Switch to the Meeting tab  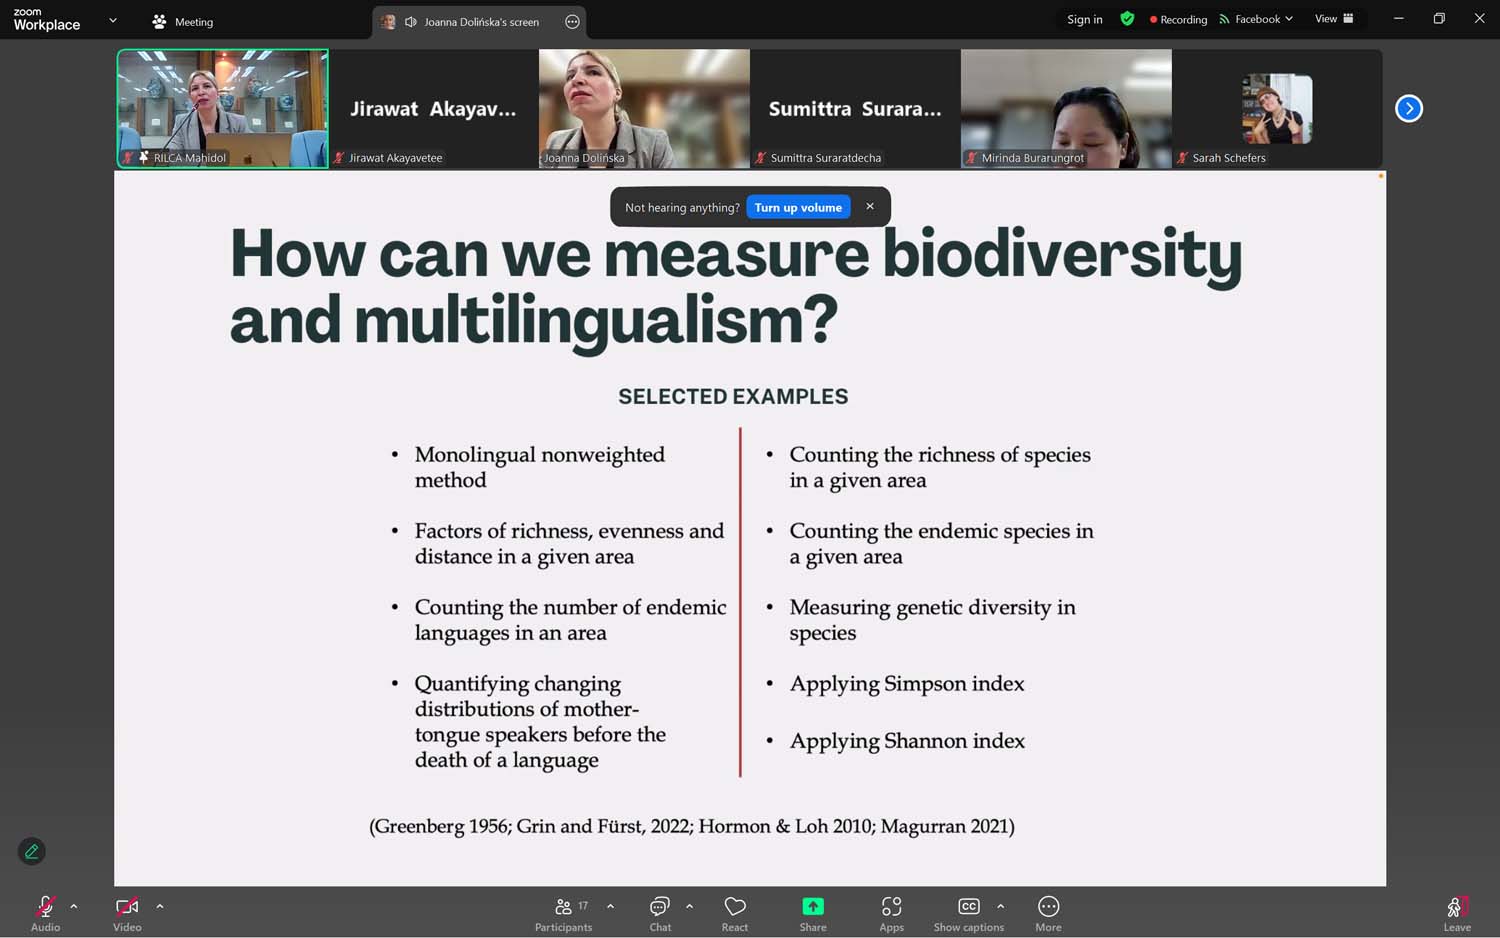(x=183, y=21)
